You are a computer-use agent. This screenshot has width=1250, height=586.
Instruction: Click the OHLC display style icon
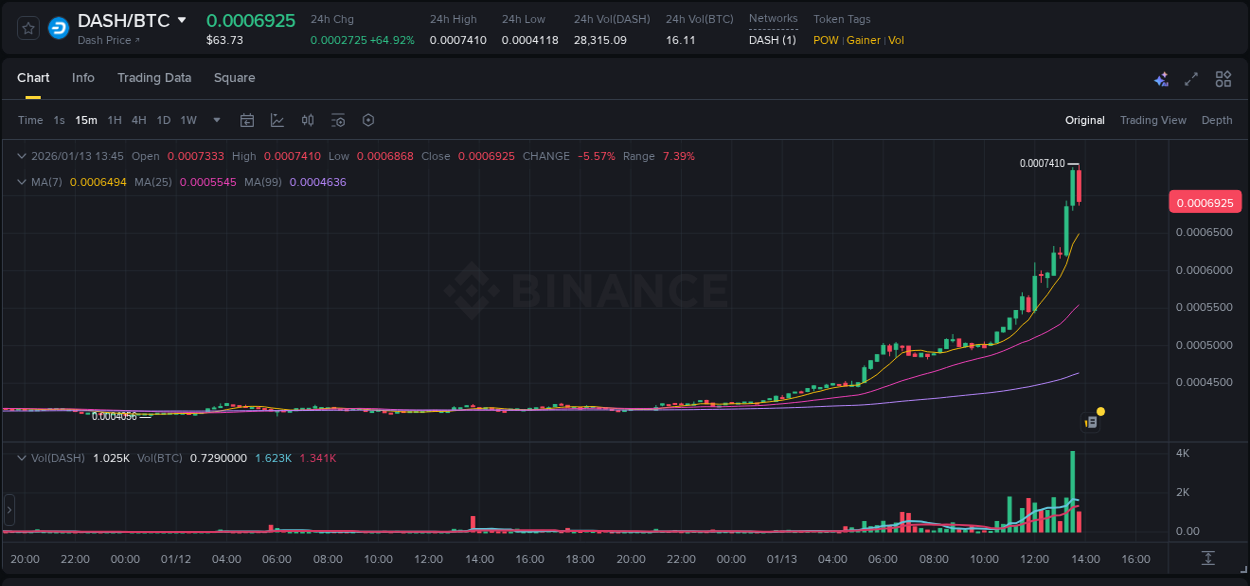point(307,120)
